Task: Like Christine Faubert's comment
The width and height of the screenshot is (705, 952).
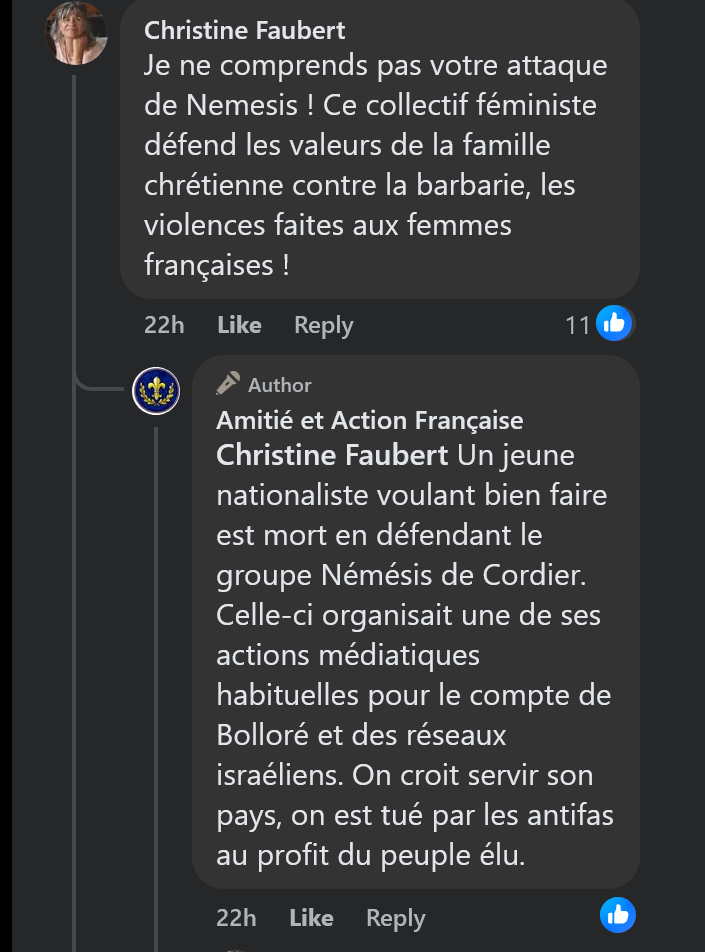Action: (239, 325)
